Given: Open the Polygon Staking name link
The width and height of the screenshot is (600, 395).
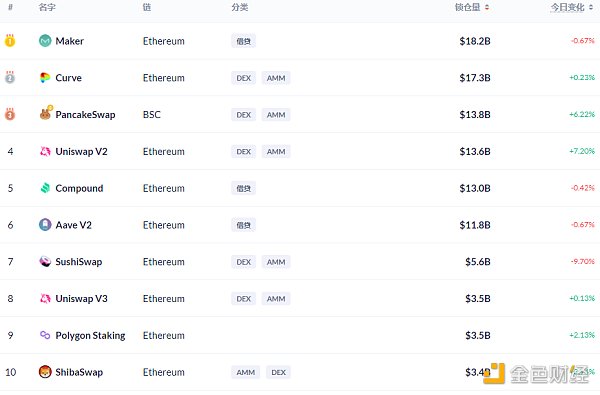Looking at the screenshot, I should (90, 336).
